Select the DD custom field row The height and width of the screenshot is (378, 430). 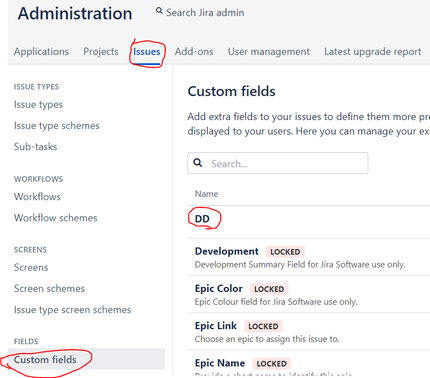[308, 219]
